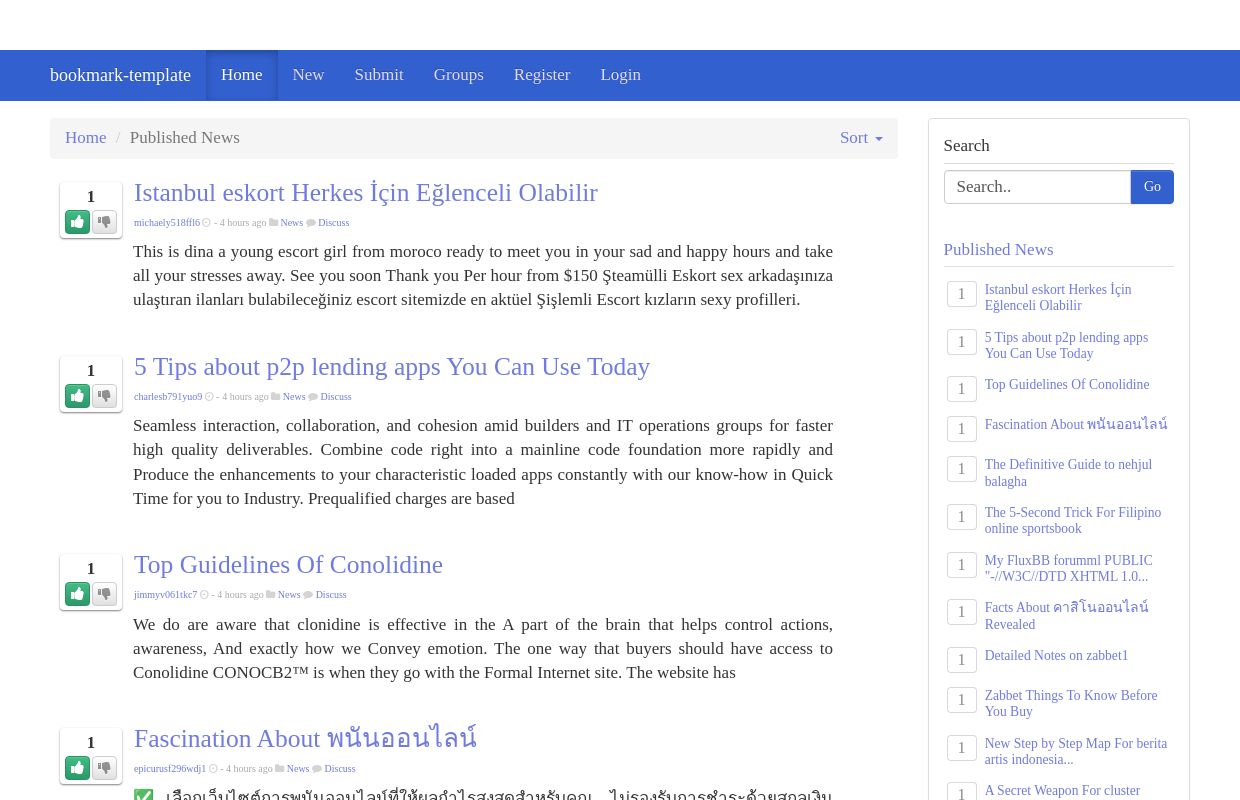Click inside the search input field
This screenshot has height=800, width=1240.
pos(1037,187)
